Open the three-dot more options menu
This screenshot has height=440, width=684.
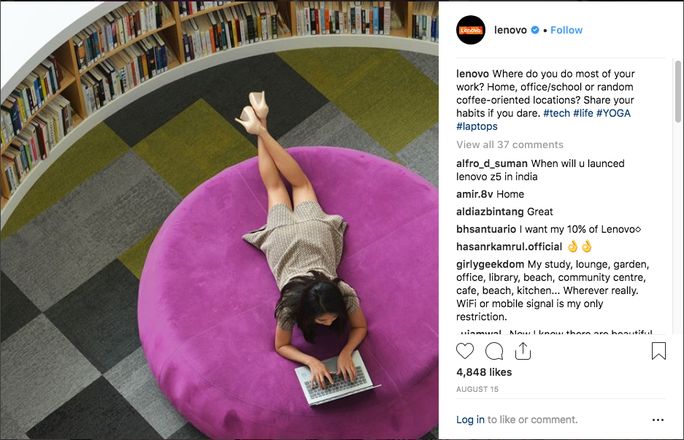658,420
